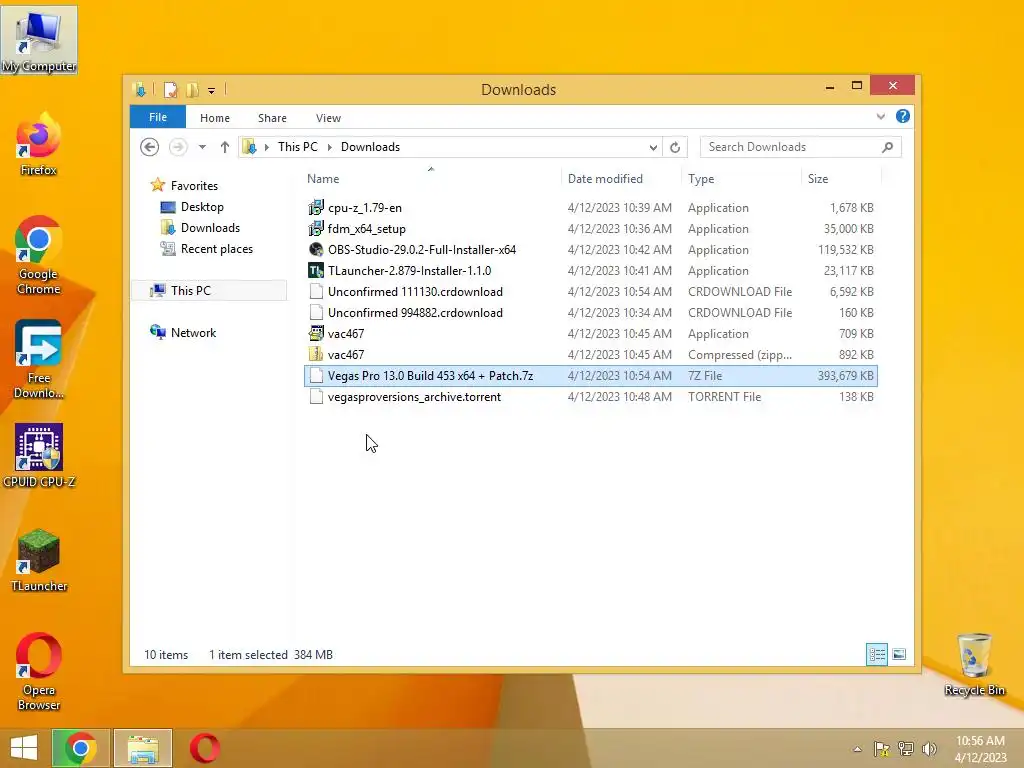
Task: Click the Windows Start button
Action: pyautogui.click(x=24, y=748)
